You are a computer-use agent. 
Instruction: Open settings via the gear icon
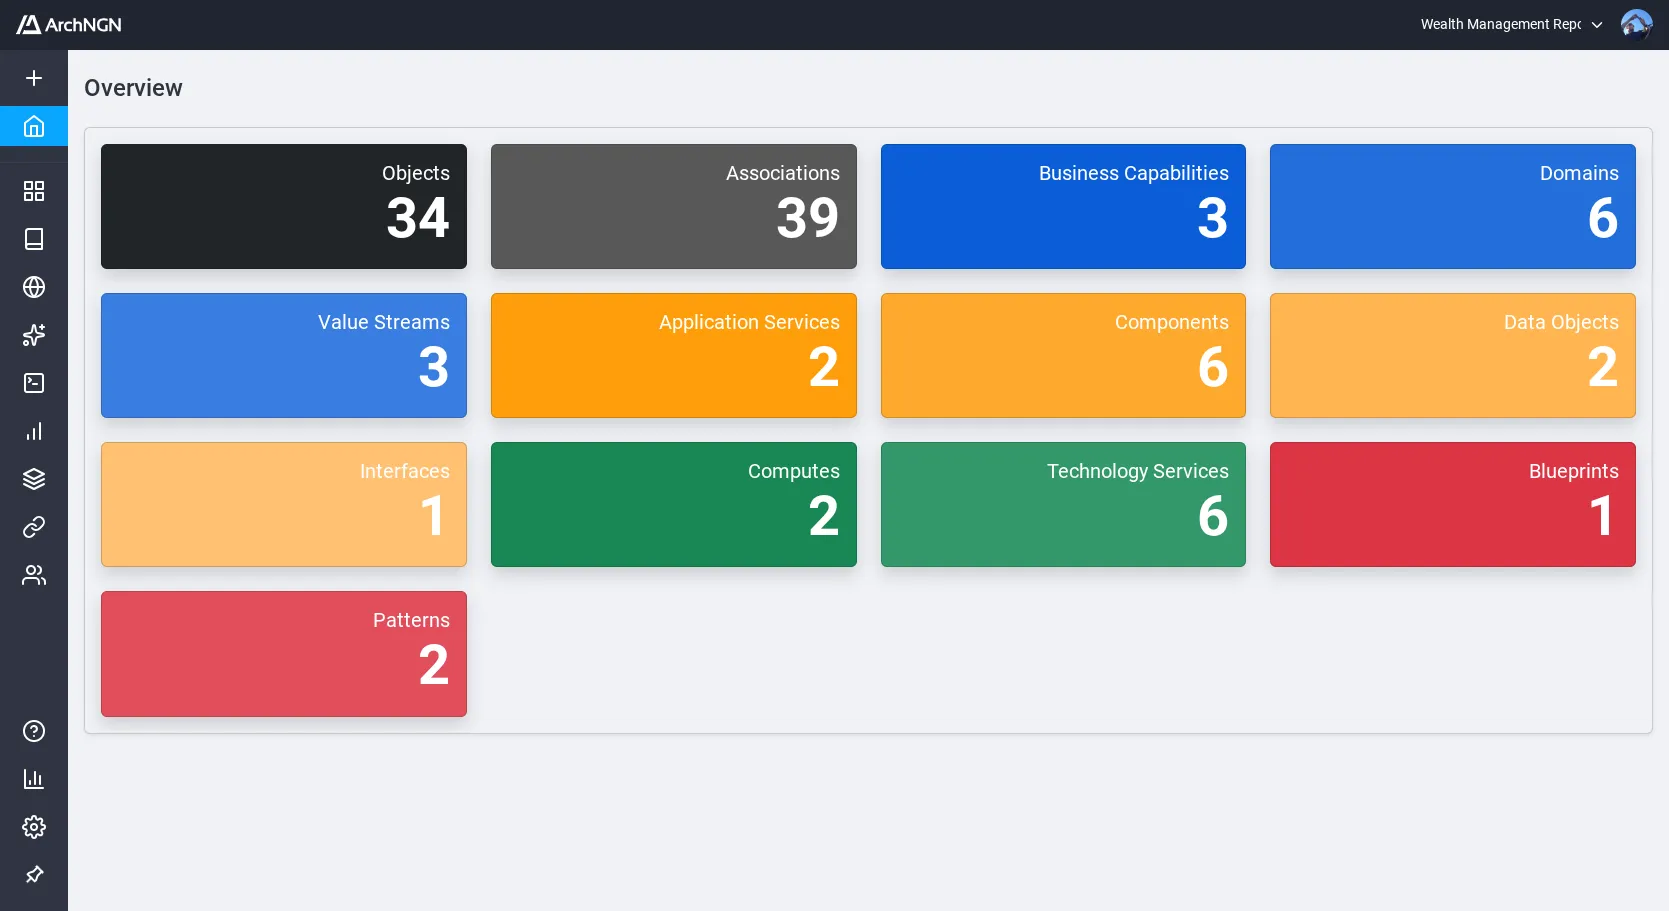[33, 827]
